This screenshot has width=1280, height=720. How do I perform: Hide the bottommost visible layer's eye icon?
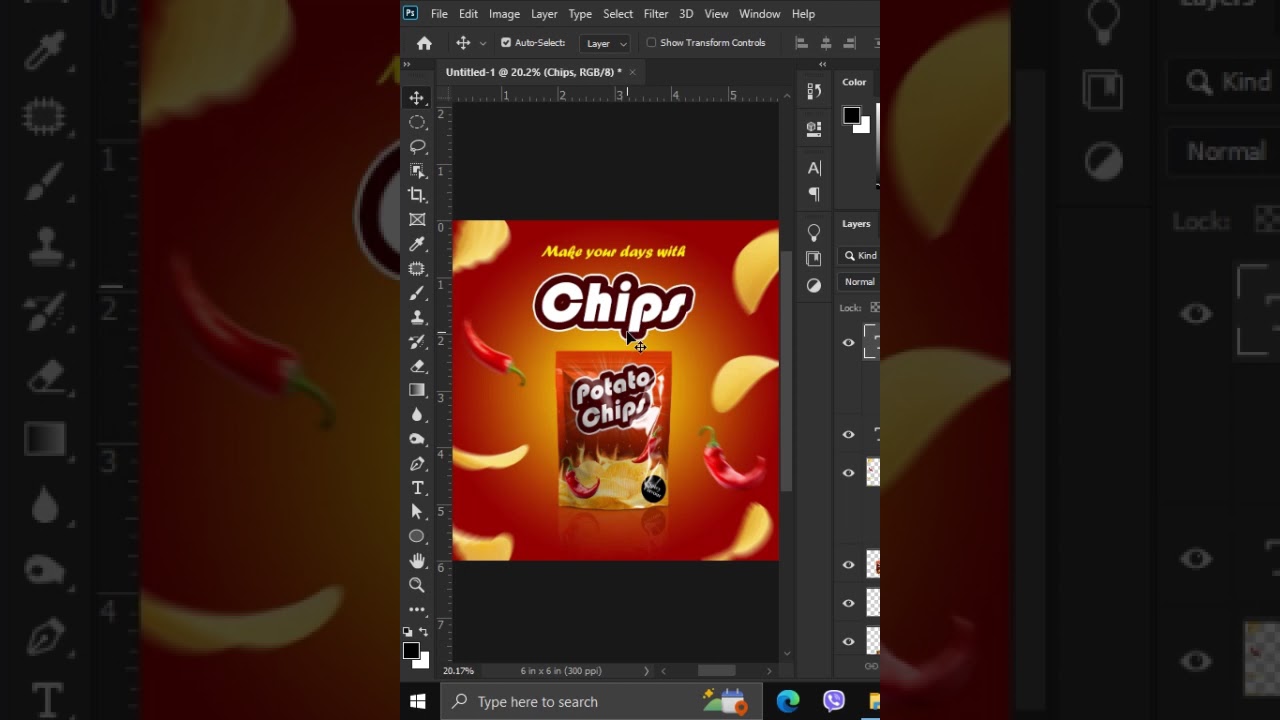(x=848, y=642)
